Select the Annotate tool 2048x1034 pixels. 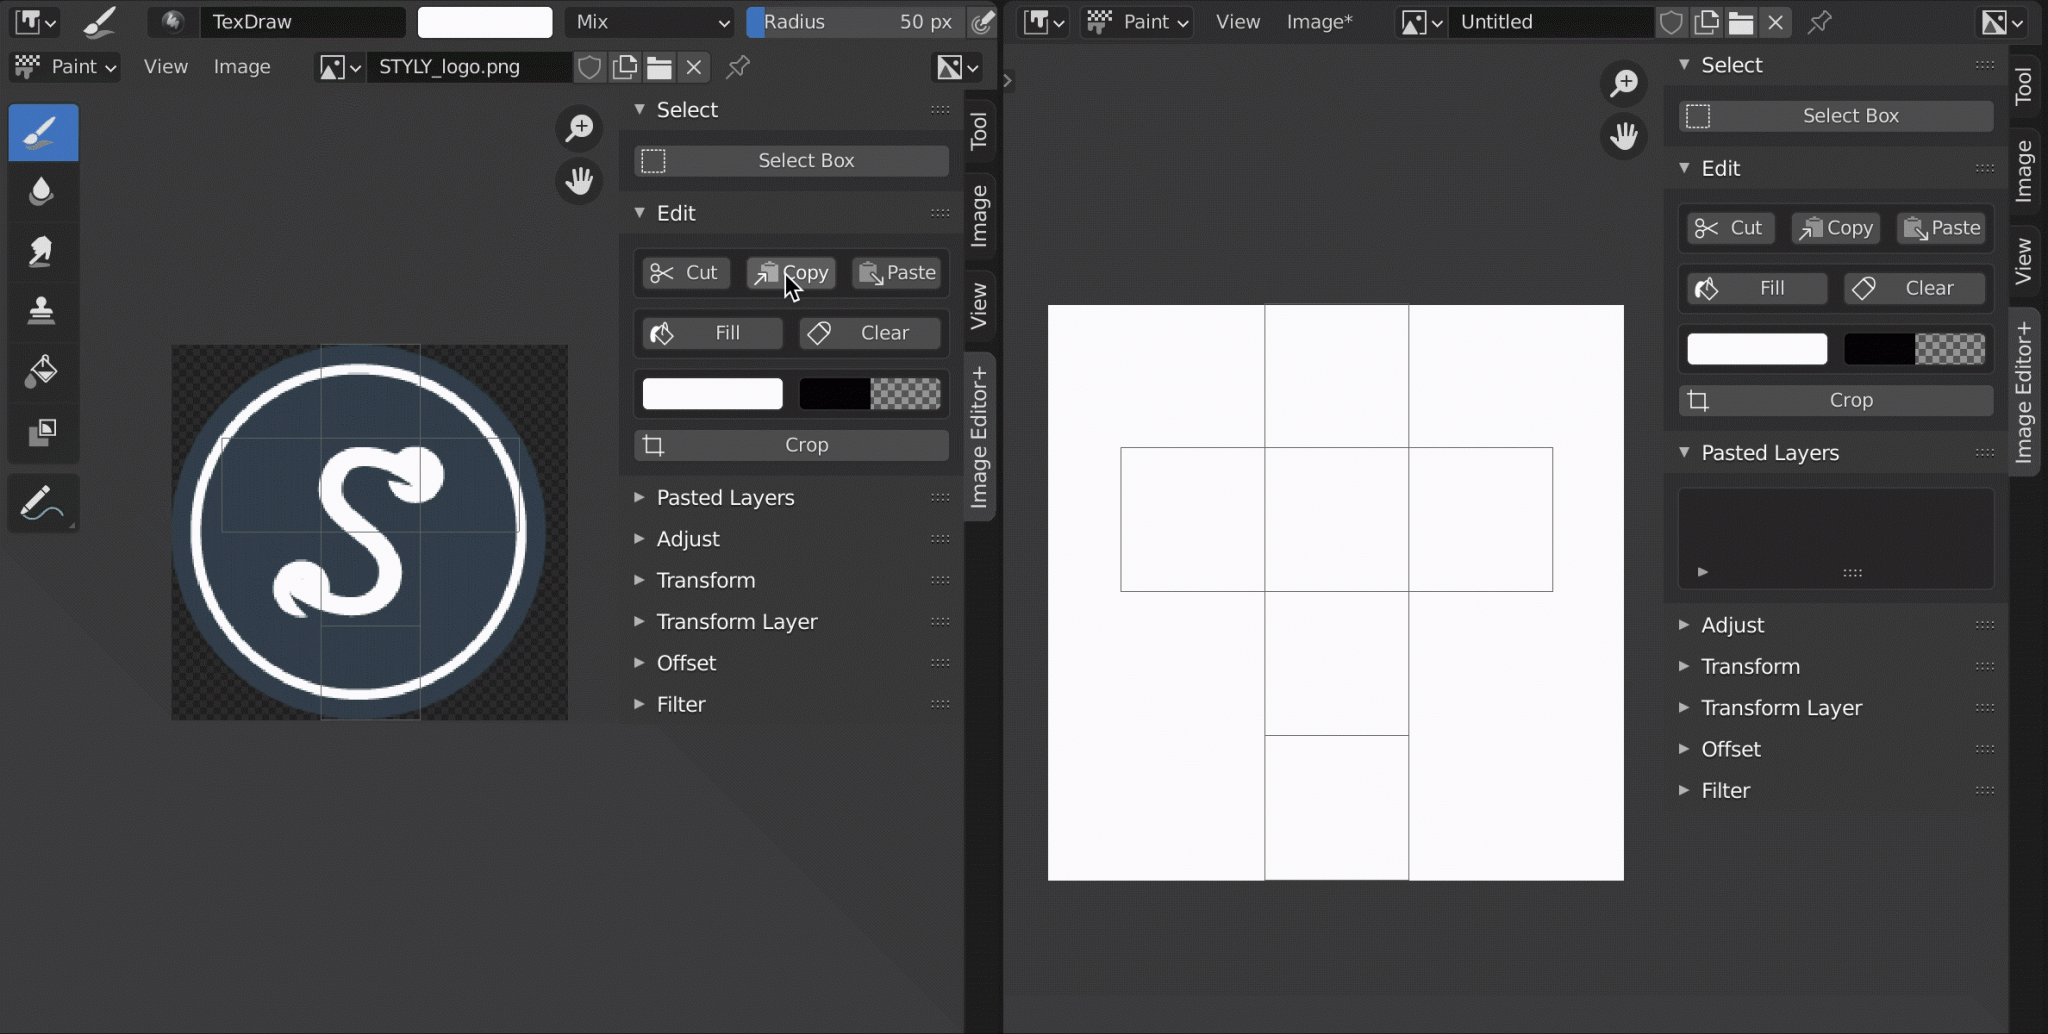(x=42, y=503)
